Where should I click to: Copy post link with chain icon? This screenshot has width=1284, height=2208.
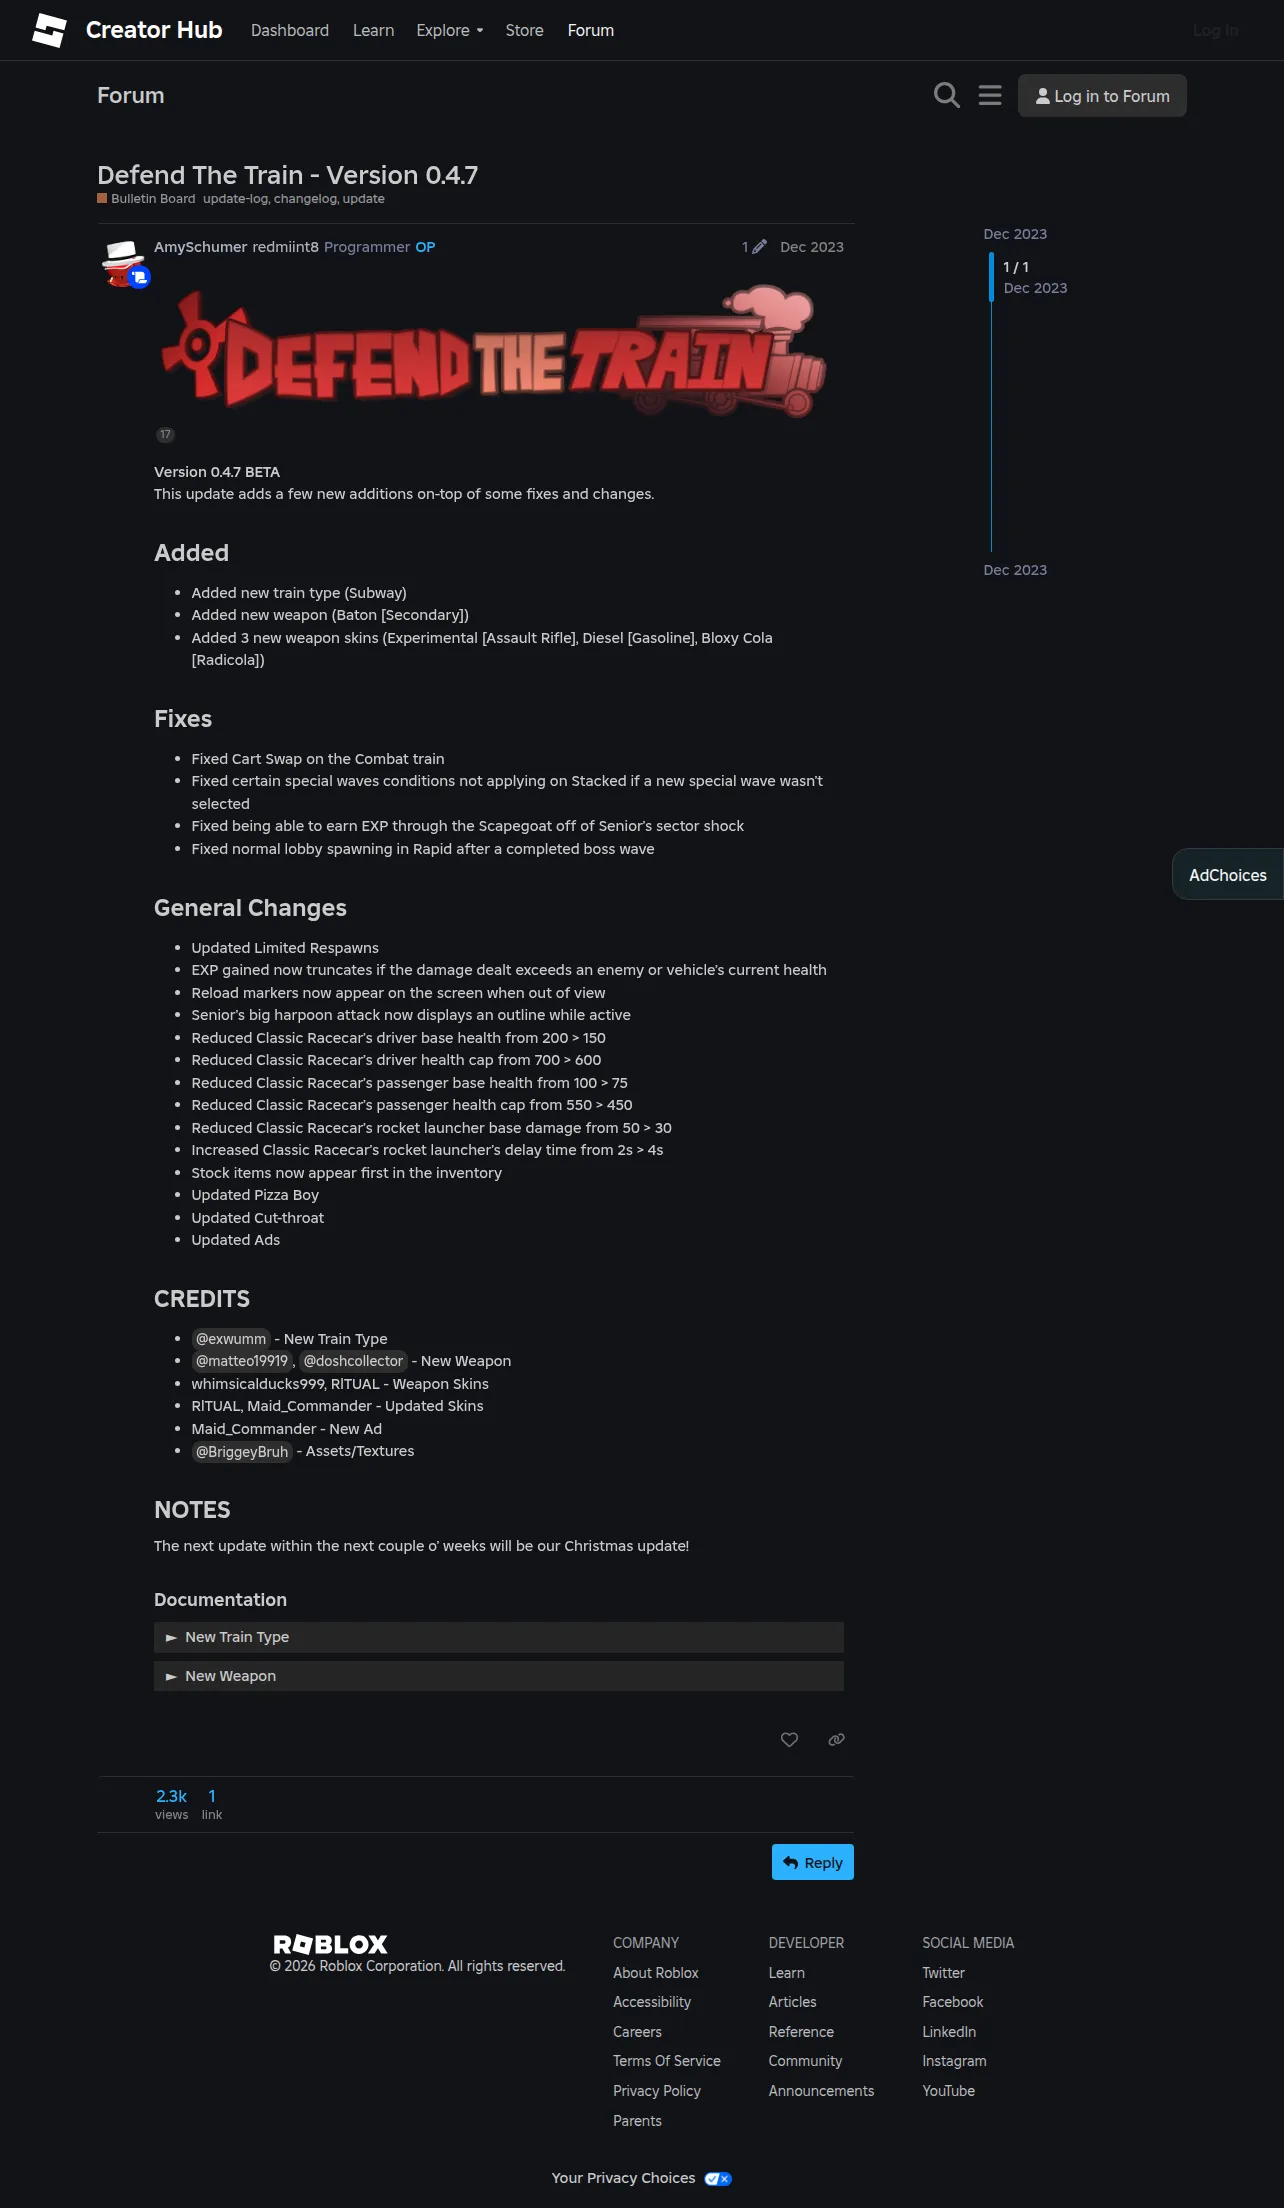837,1739
